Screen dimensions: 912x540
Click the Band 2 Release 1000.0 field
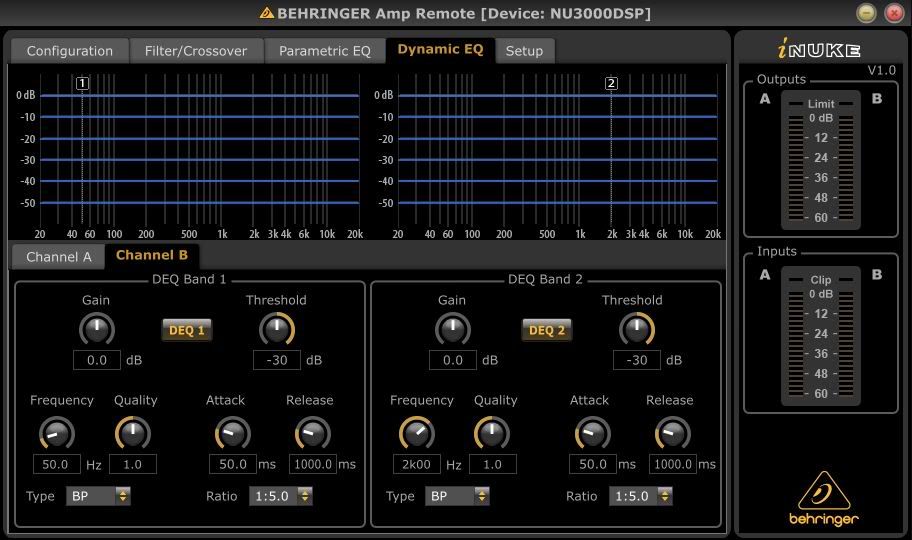[x=673, y=464]
